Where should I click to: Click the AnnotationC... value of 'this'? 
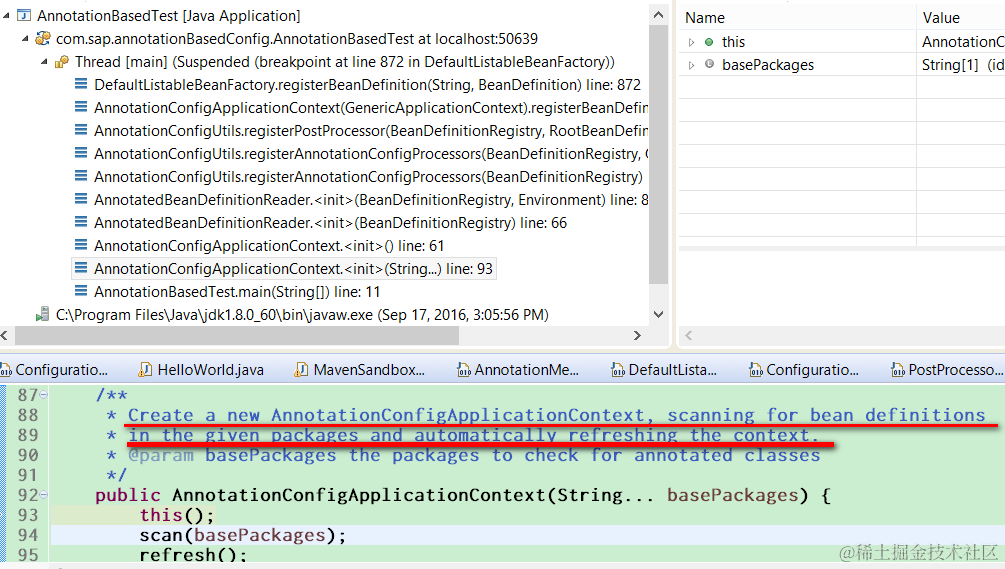(x=961, y=42)
